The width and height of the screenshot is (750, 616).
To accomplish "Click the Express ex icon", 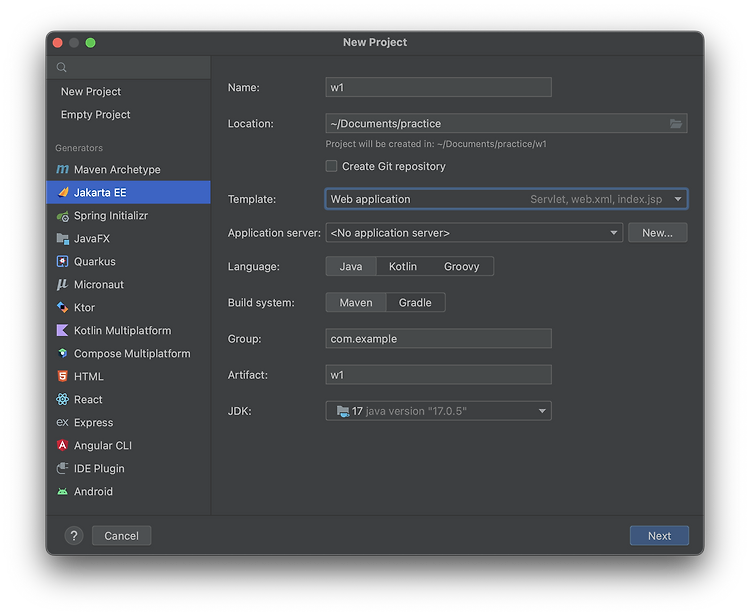I will click(63, 422).
